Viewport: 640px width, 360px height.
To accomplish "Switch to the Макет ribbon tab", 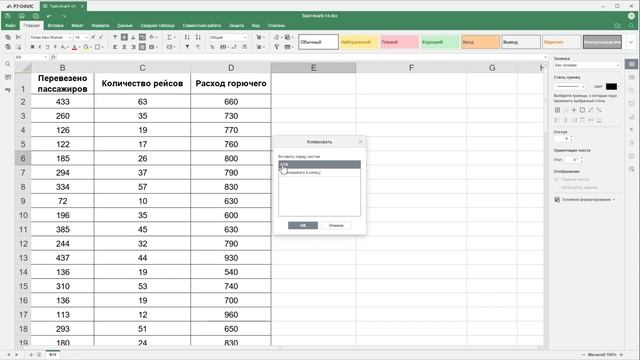I will [x=77, y=26].
